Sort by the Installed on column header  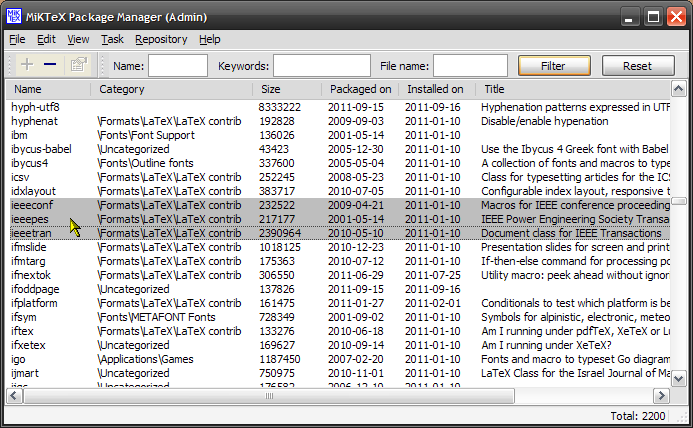coord(437,89)
